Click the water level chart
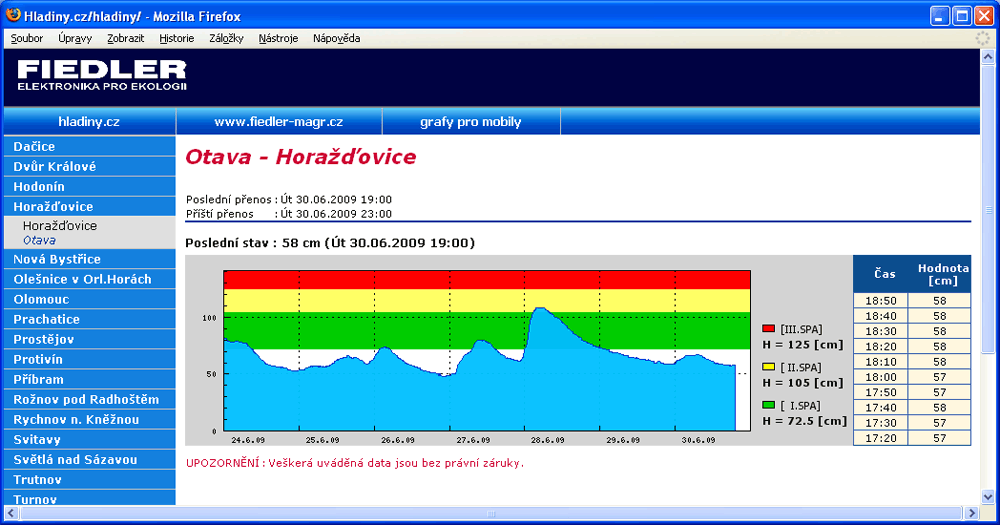Screen dimensions: 1000x525 (487, 350)
